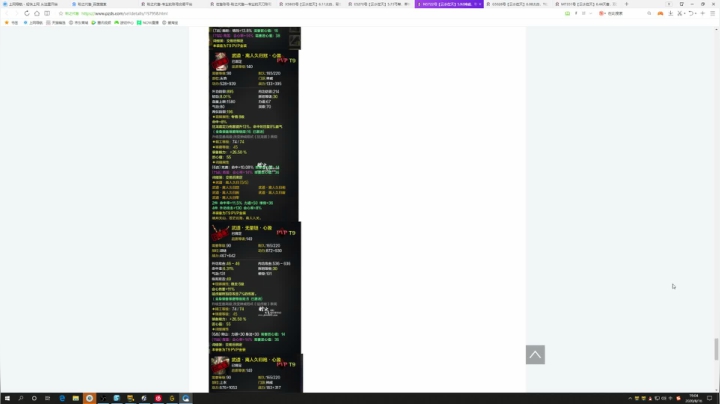Screen dimensions: 720x404
Task: Switch to the last browser tab on right
Action: click(586, 4)
